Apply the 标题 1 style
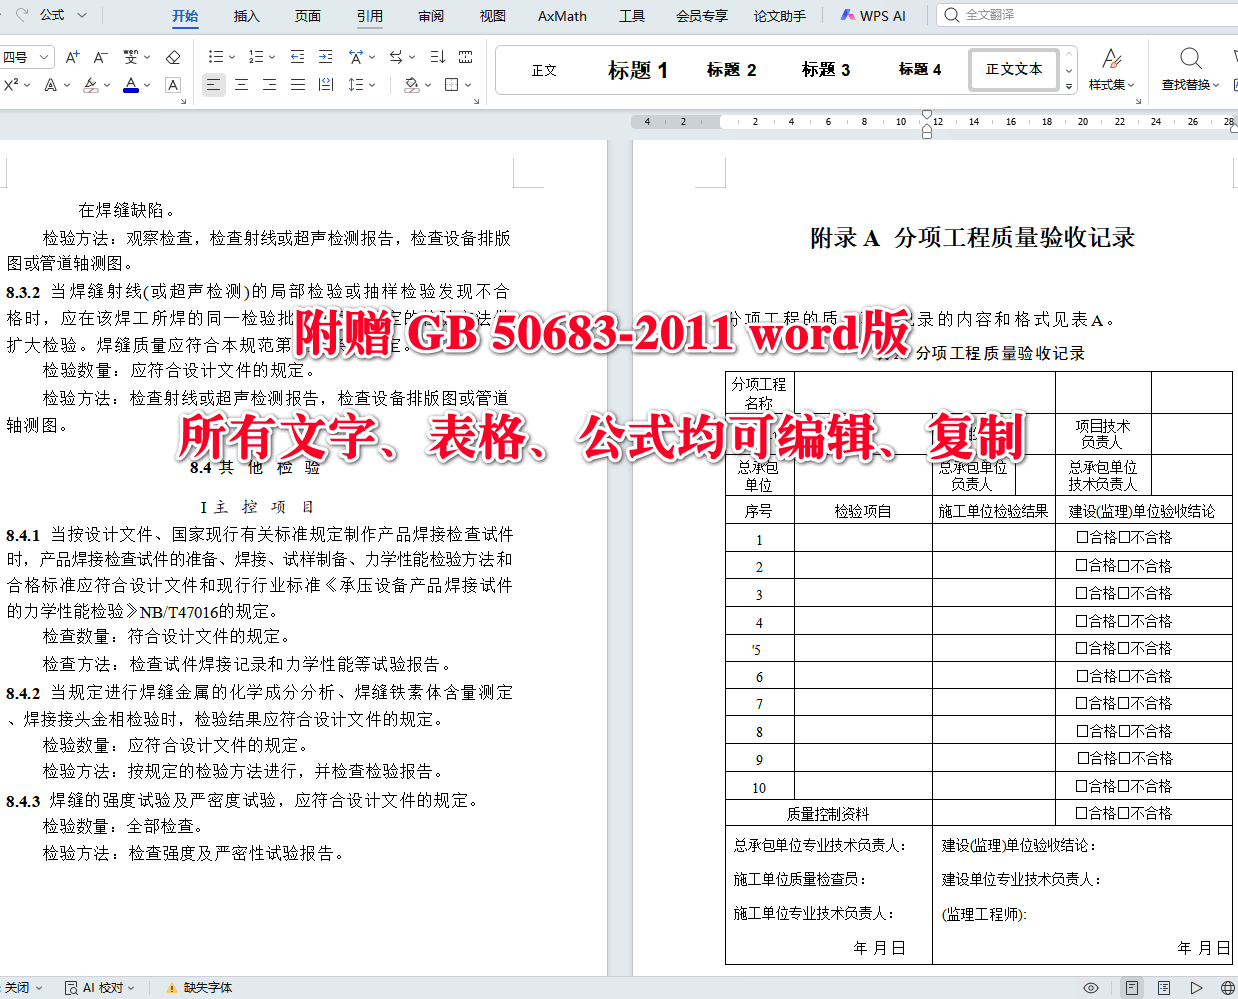 pos(638,70)
